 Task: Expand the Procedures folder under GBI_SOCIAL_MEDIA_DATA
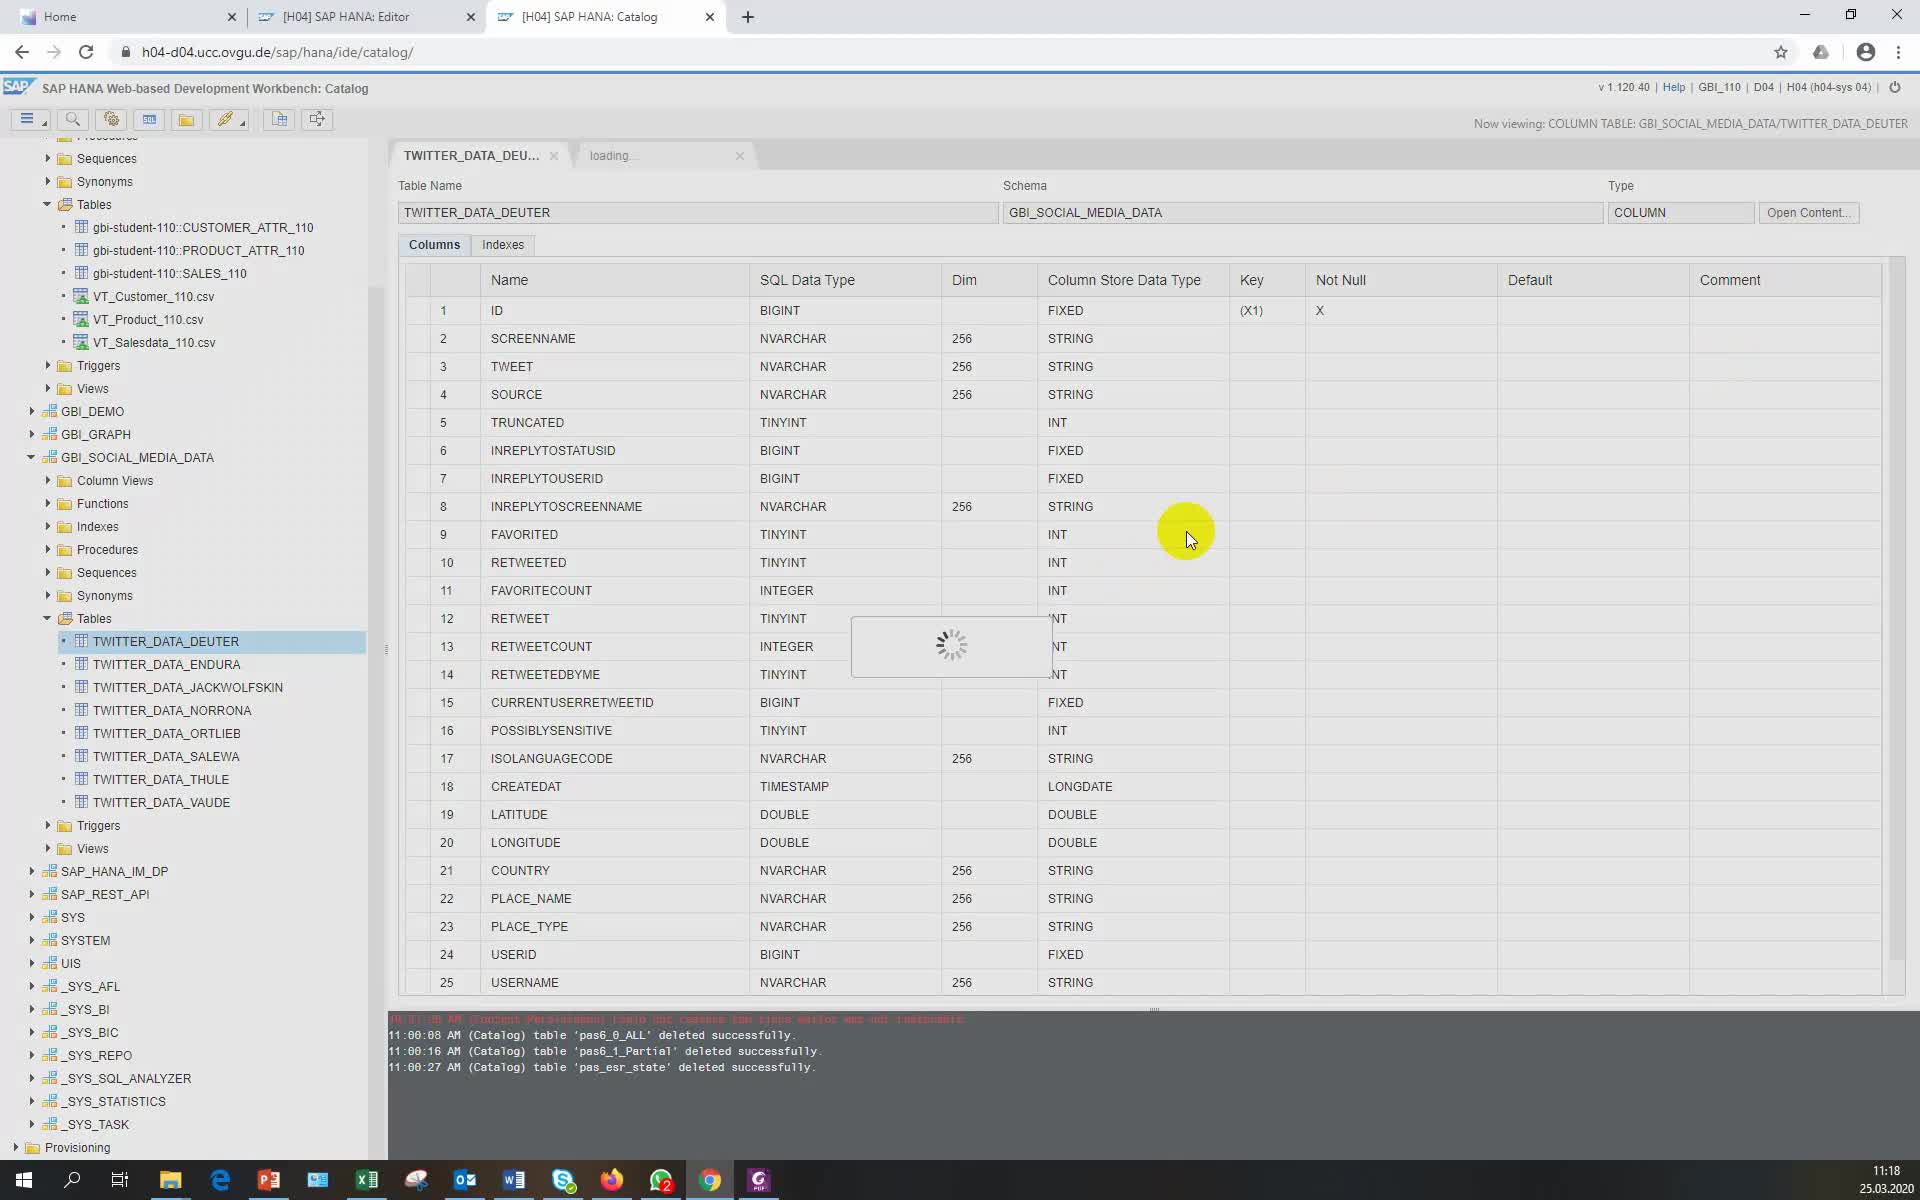tap(47, 549)
